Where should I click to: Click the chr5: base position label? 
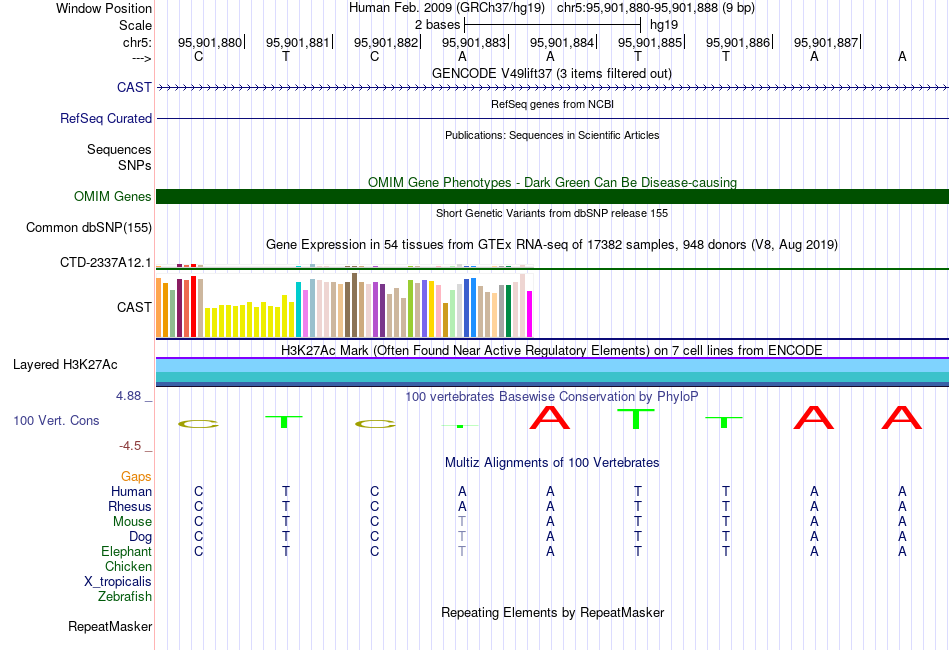(x=137, y=42)
